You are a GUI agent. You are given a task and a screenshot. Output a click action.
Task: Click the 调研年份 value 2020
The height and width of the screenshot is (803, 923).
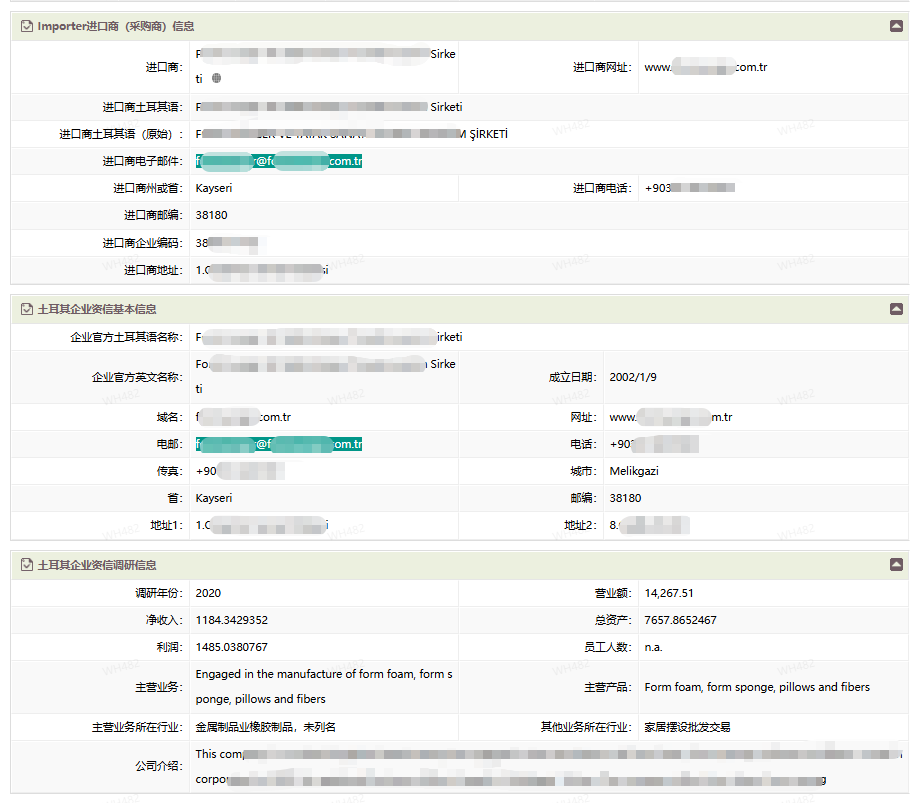[208, 593]
